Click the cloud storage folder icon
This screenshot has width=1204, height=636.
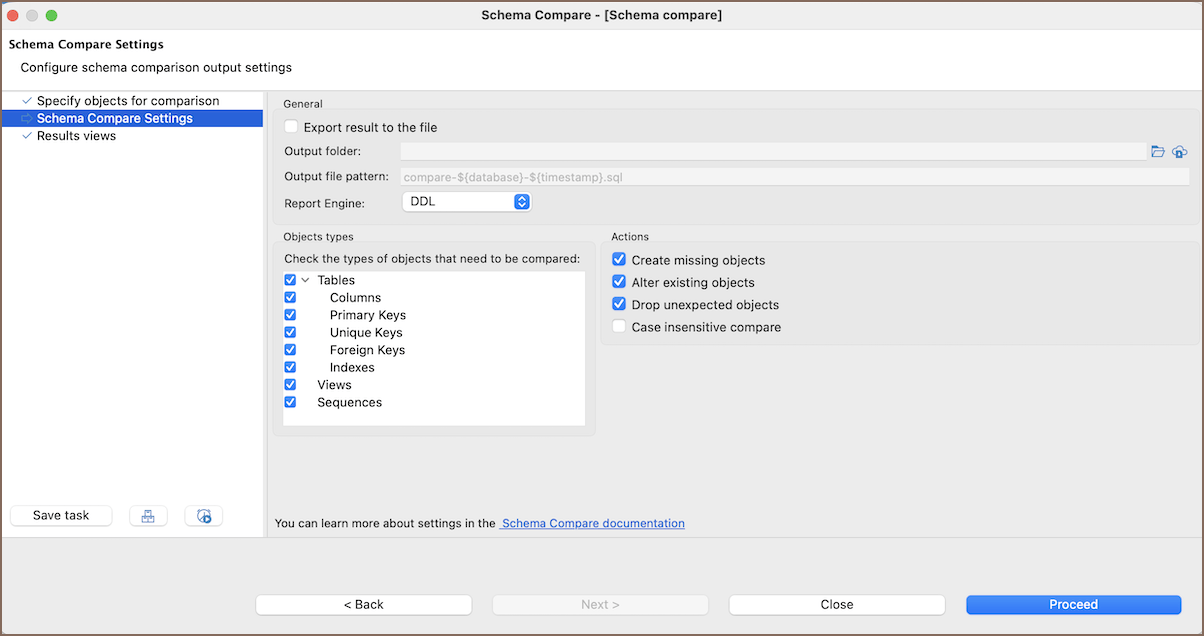(1179, 151)
